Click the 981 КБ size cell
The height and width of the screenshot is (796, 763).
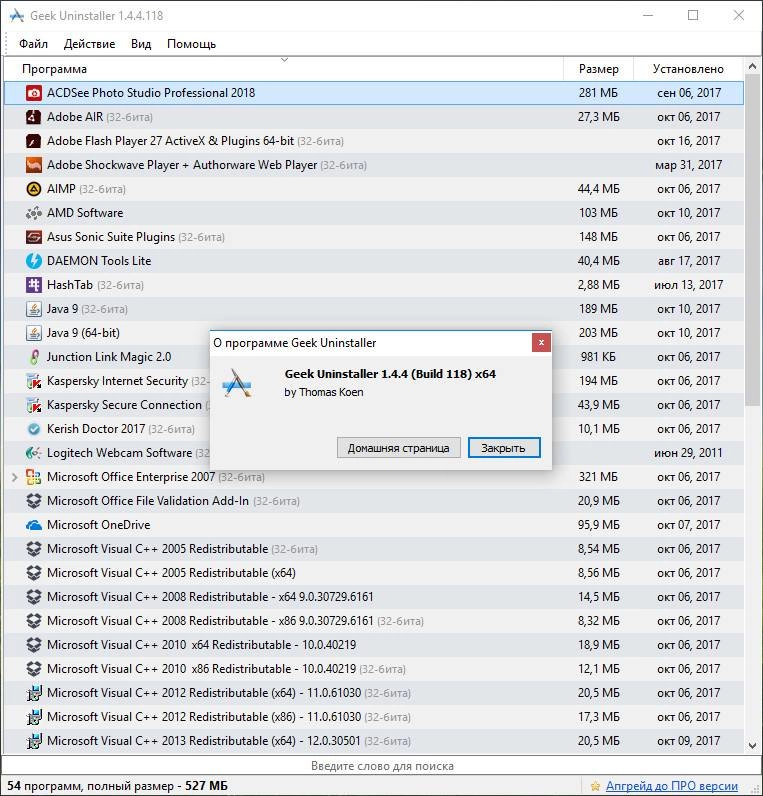click(598, 357)
